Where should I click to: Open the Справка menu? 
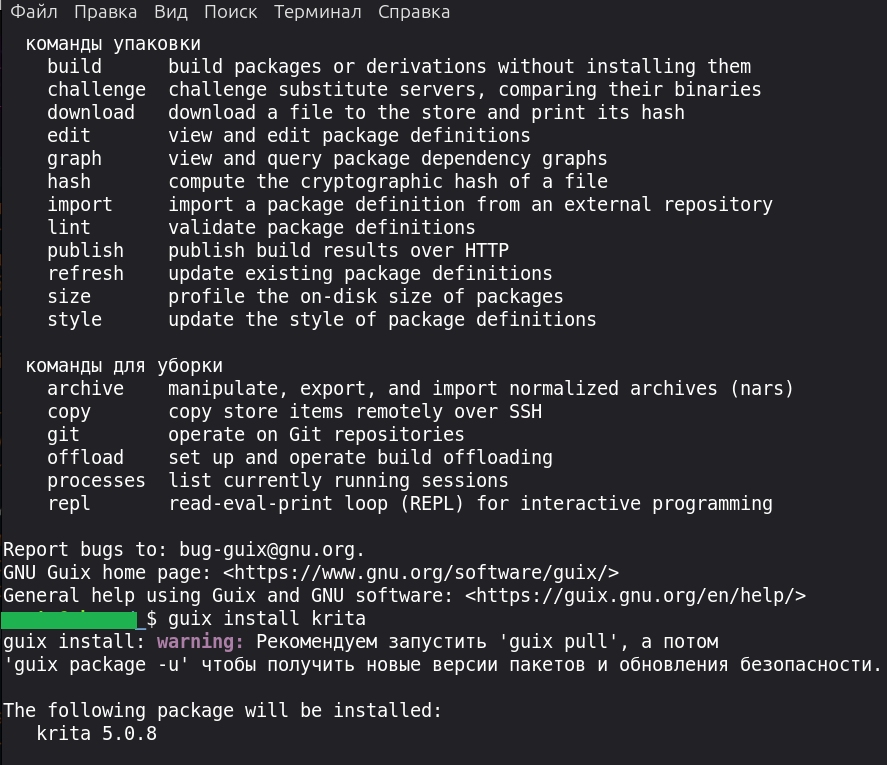click(x=414, y=12)
